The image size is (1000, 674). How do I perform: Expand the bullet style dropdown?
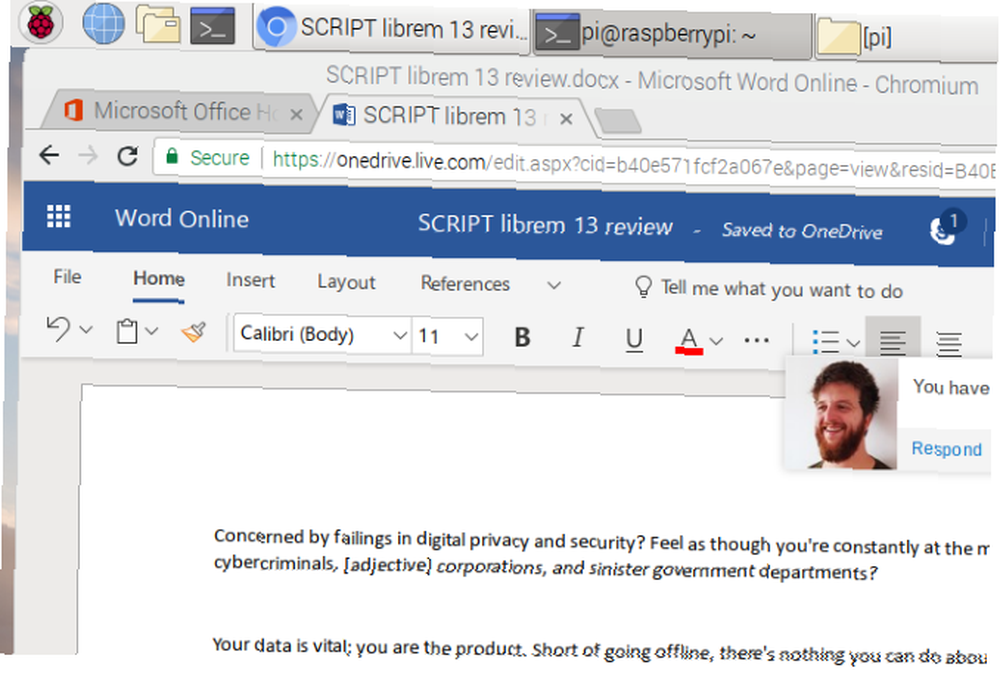[x=853, y=343]
